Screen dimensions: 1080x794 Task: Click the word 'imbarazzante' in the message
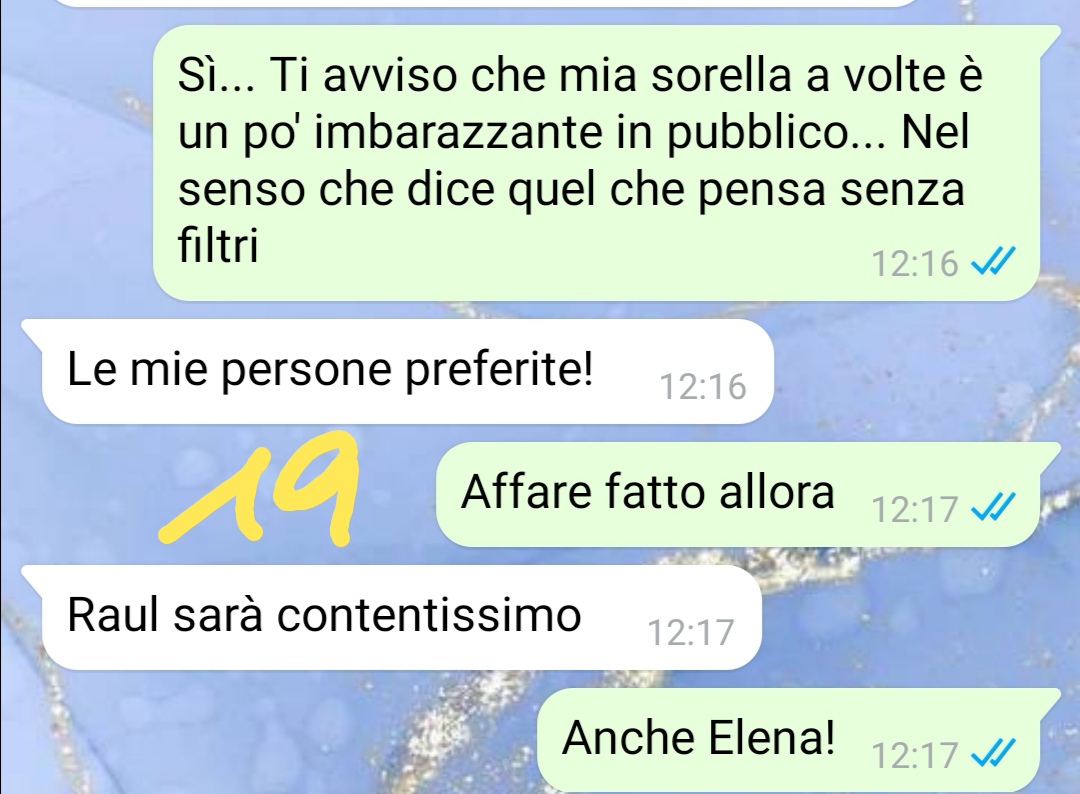tap(458, 132)
